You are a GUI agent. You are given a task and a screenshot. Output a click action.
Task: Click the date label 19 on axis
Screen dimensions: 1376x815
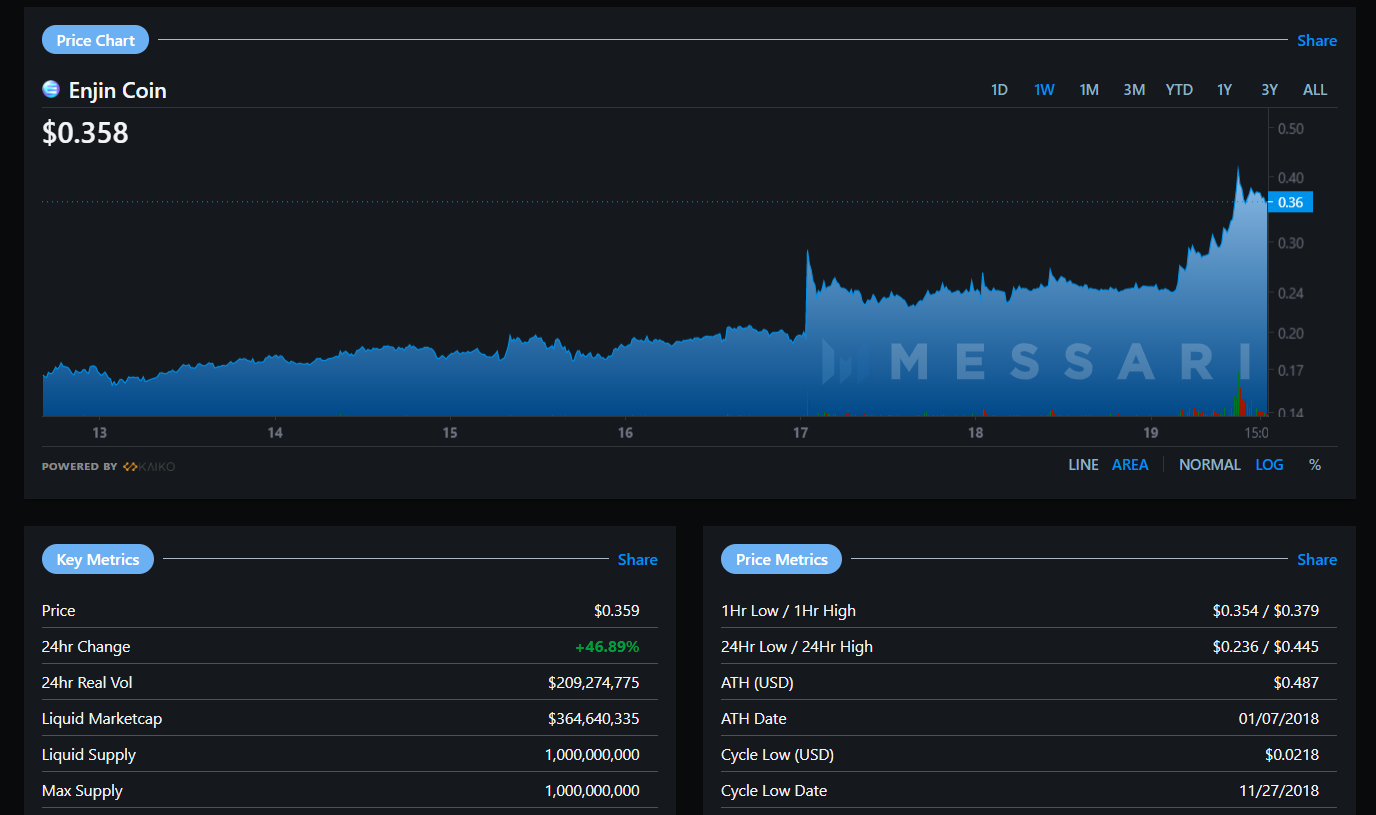coord(1150,433)
